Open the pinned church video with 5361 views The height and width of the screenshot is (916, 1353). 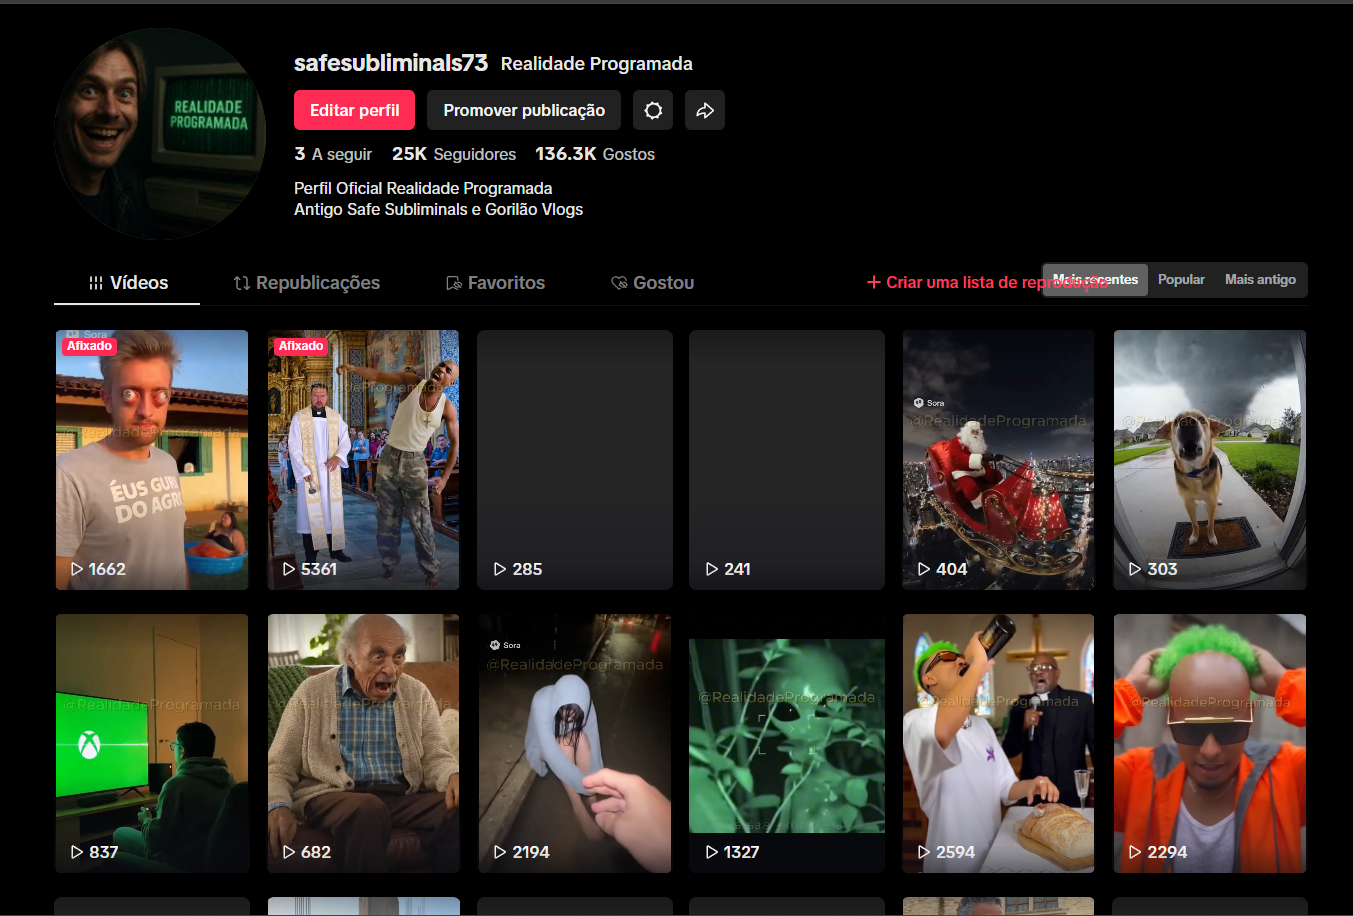coord(364,460)
